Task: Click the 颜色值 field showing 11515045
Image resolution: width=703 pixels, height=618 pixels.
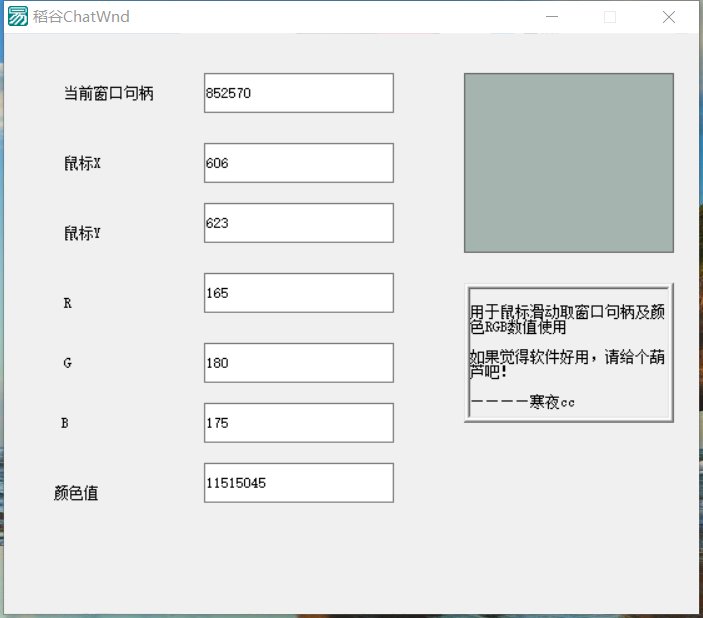Action: pos(298,483)
